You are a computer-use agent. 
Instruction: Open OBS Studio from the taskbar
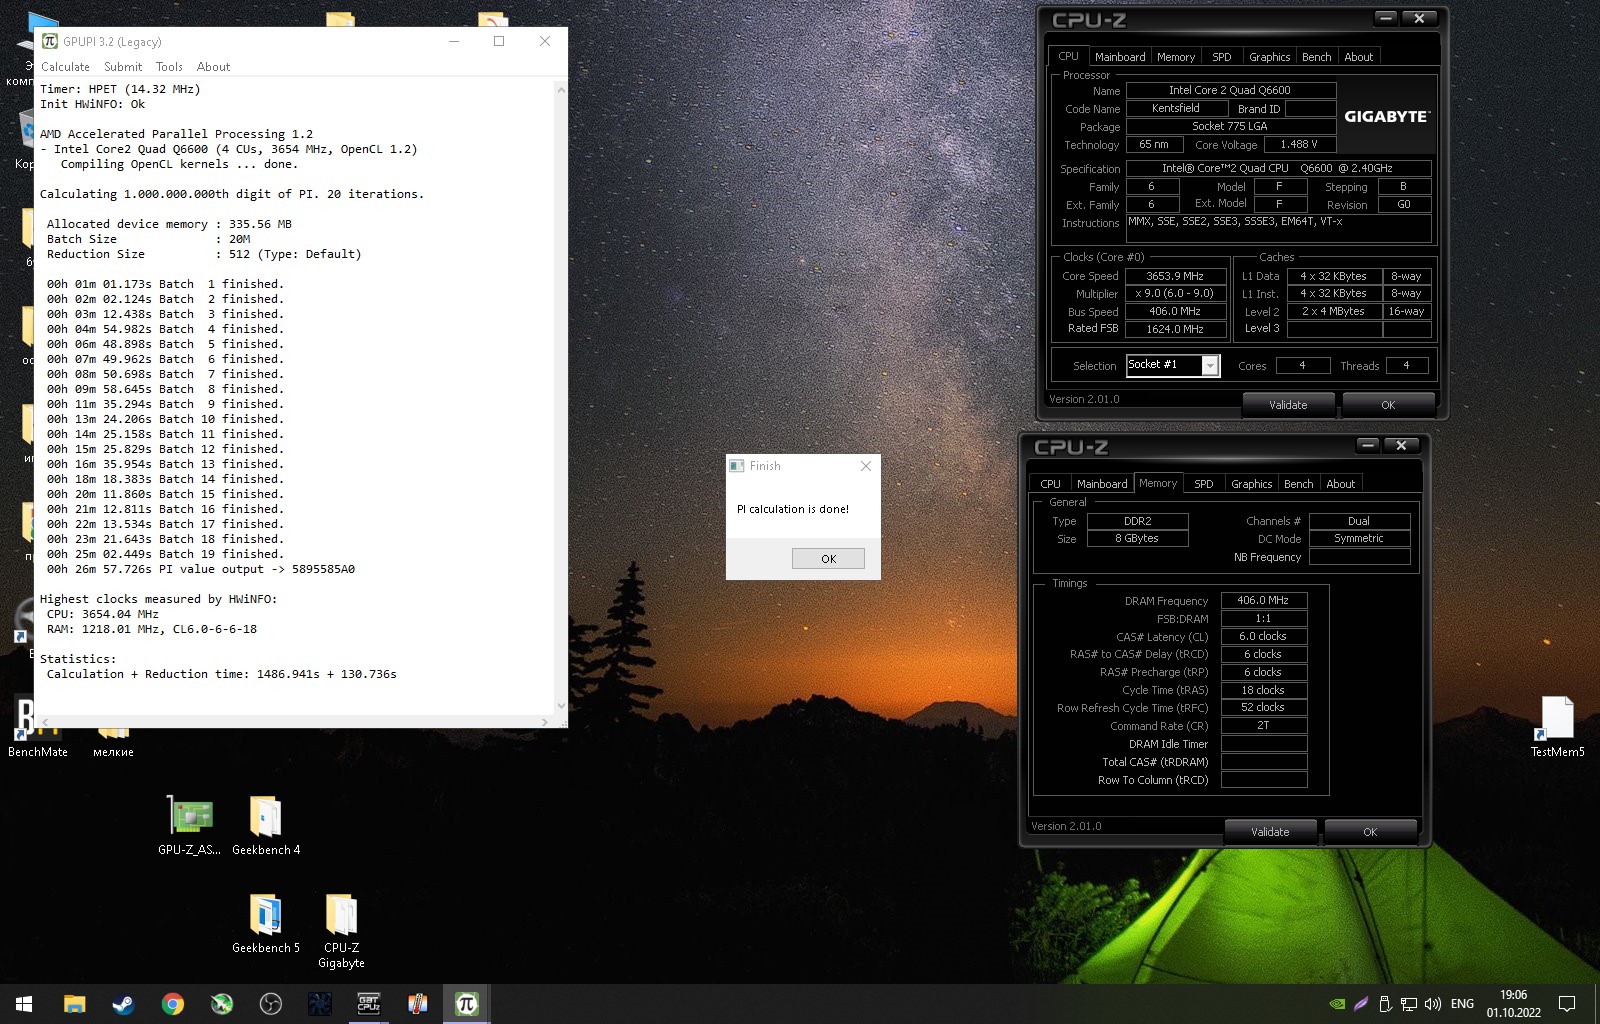(270, 1004)
